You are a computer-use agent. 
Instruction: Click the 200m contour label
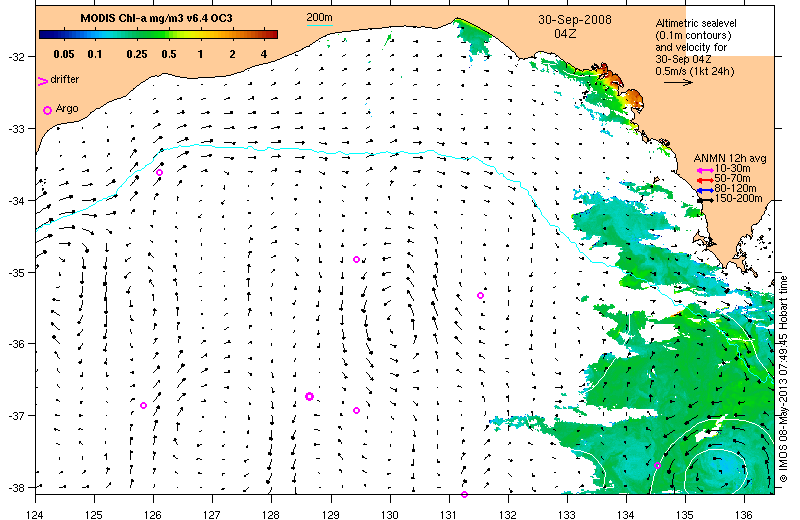(x=319, y=18)
